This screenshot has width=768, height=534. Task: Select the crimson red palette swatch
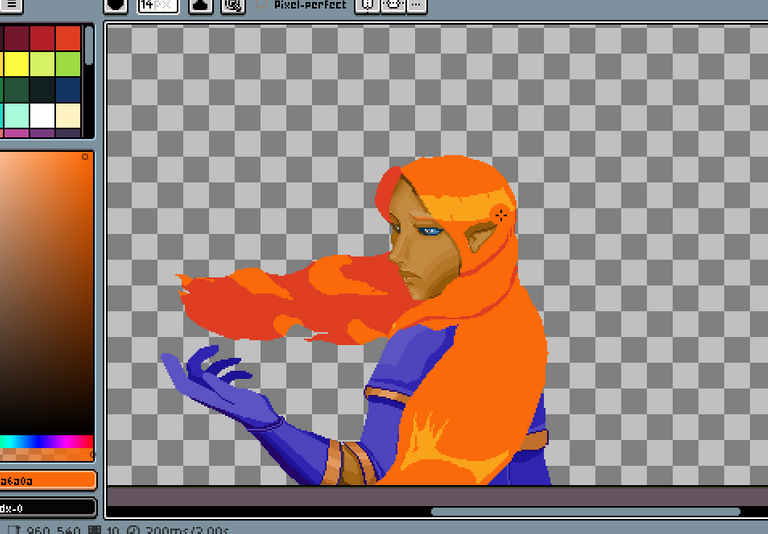[x=42, y=38]
